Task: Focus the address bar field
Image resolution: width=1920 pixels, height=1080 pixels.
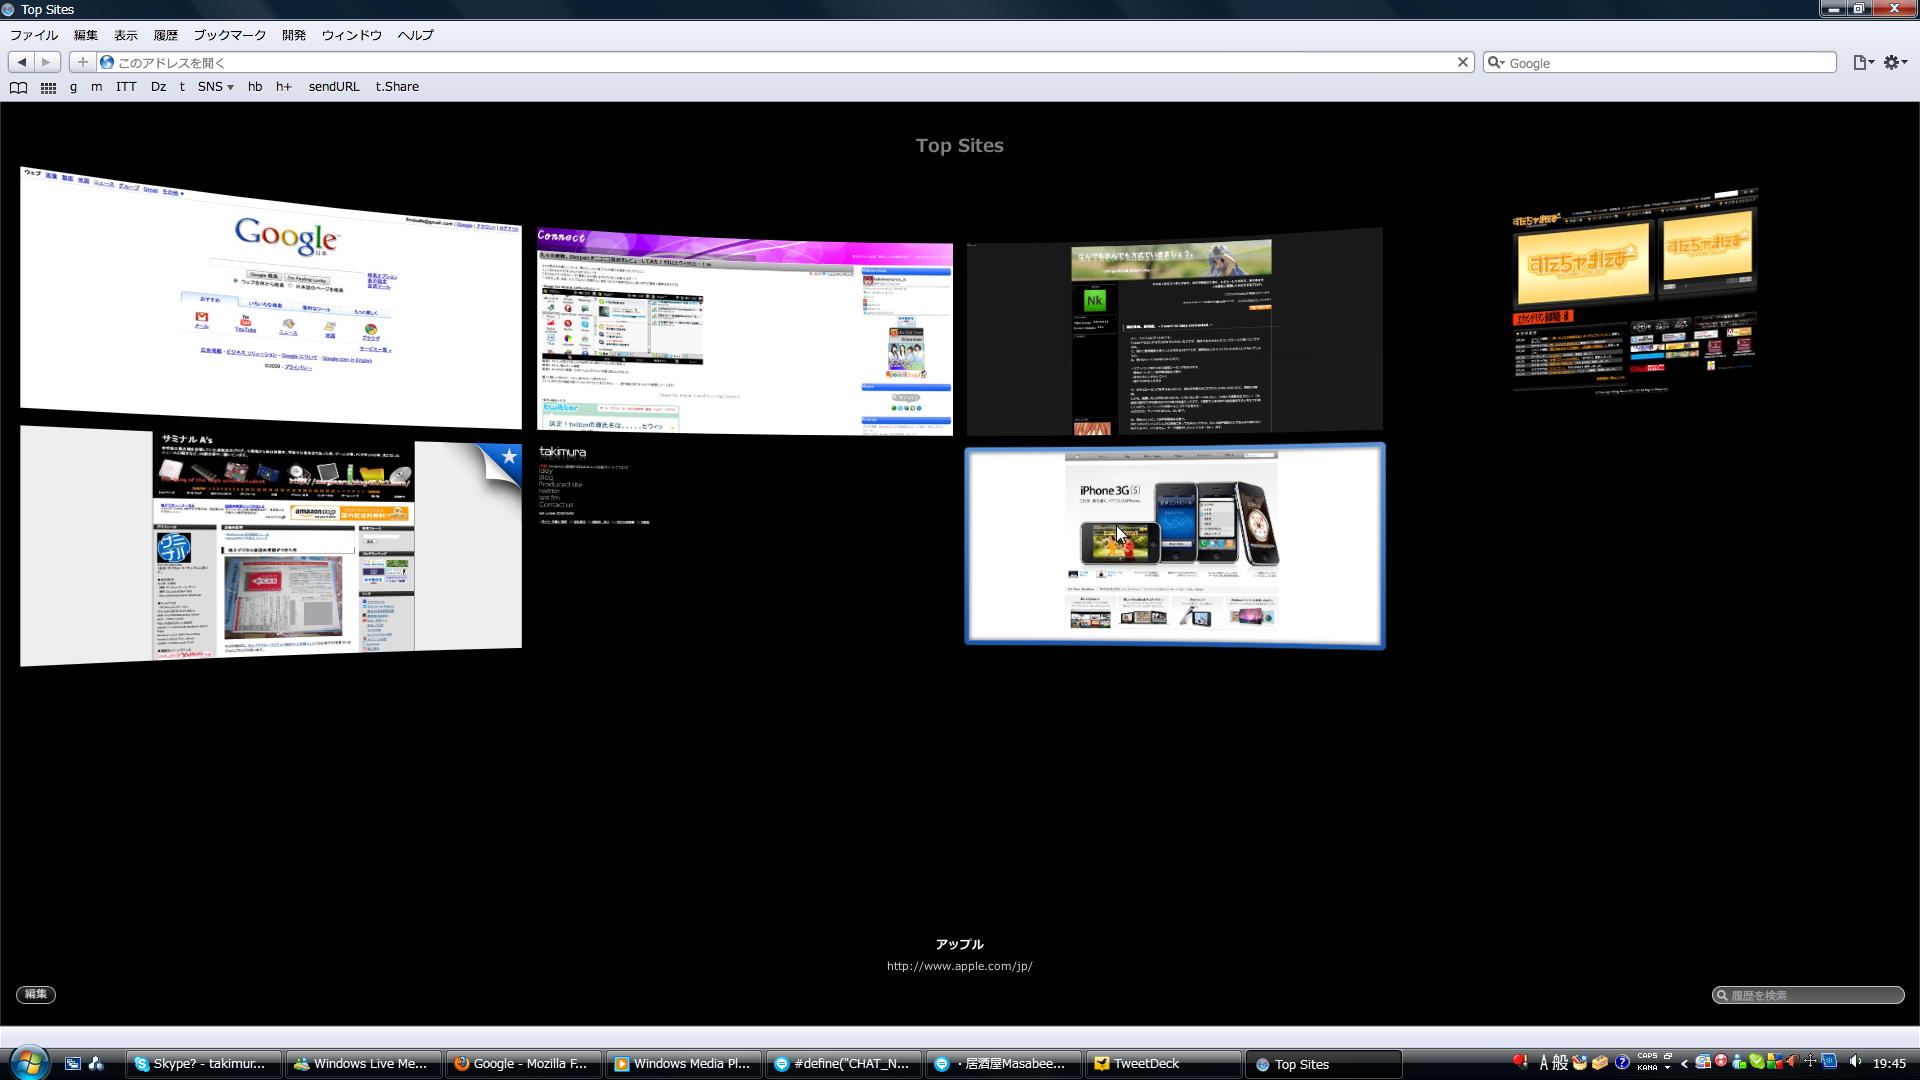Action: click(785, 62)
